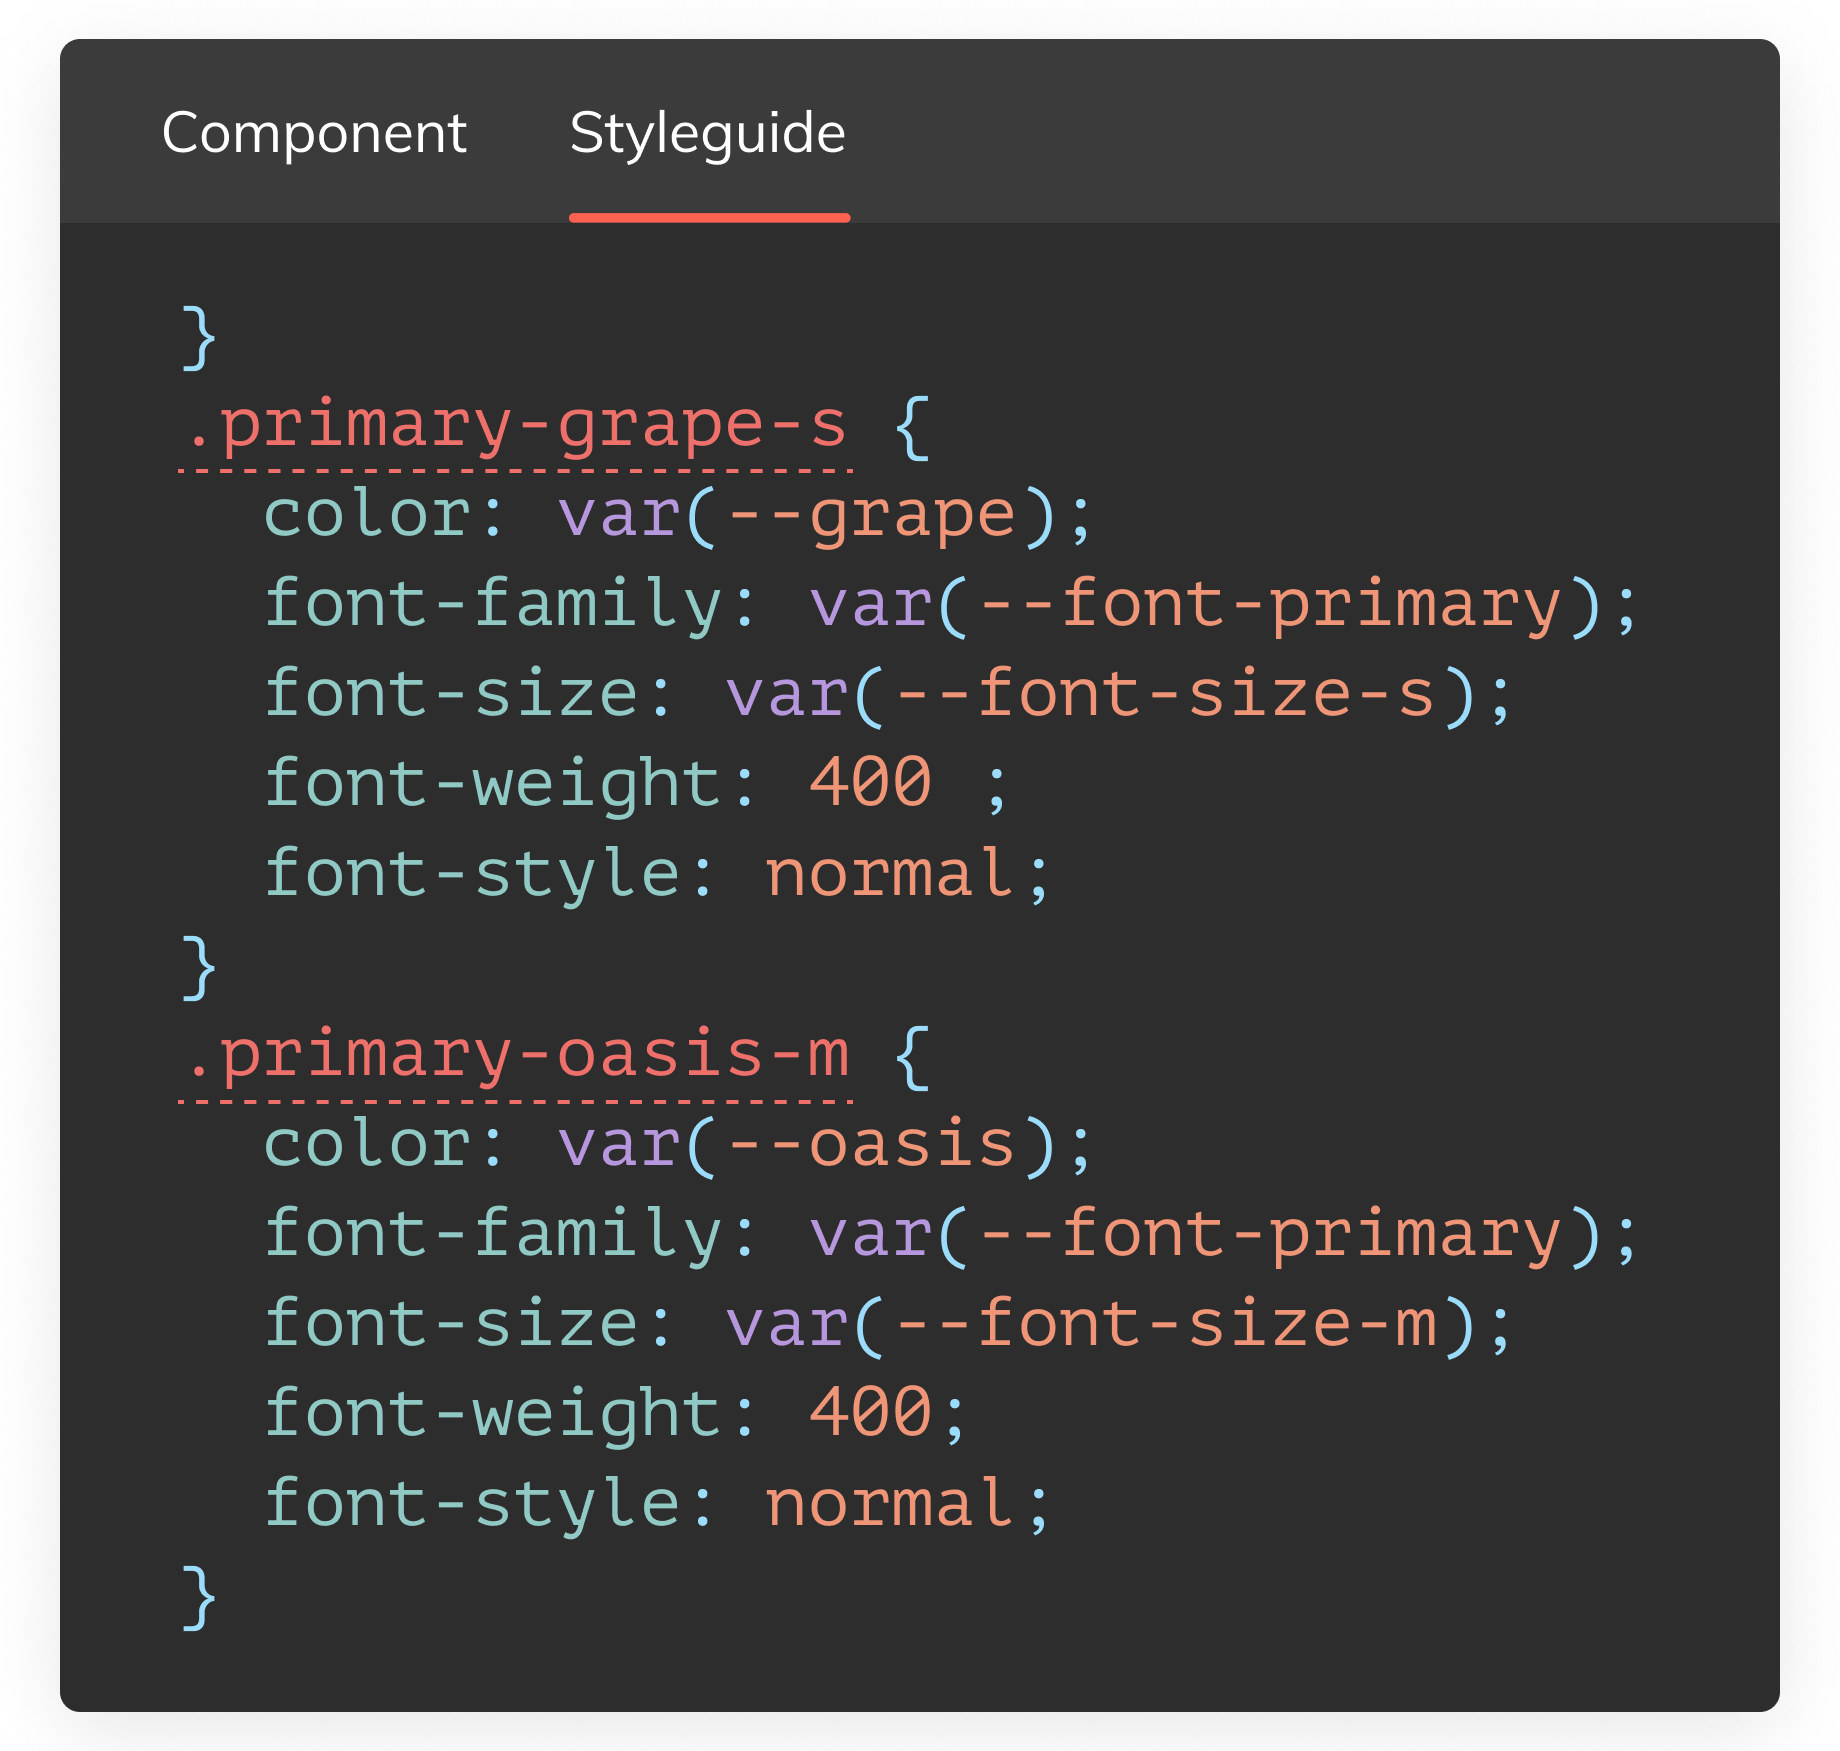The width and height of the screenshot is (1840, 1751).
Task: Click the closing brace at the code's end
Action: coord(199,1597)
